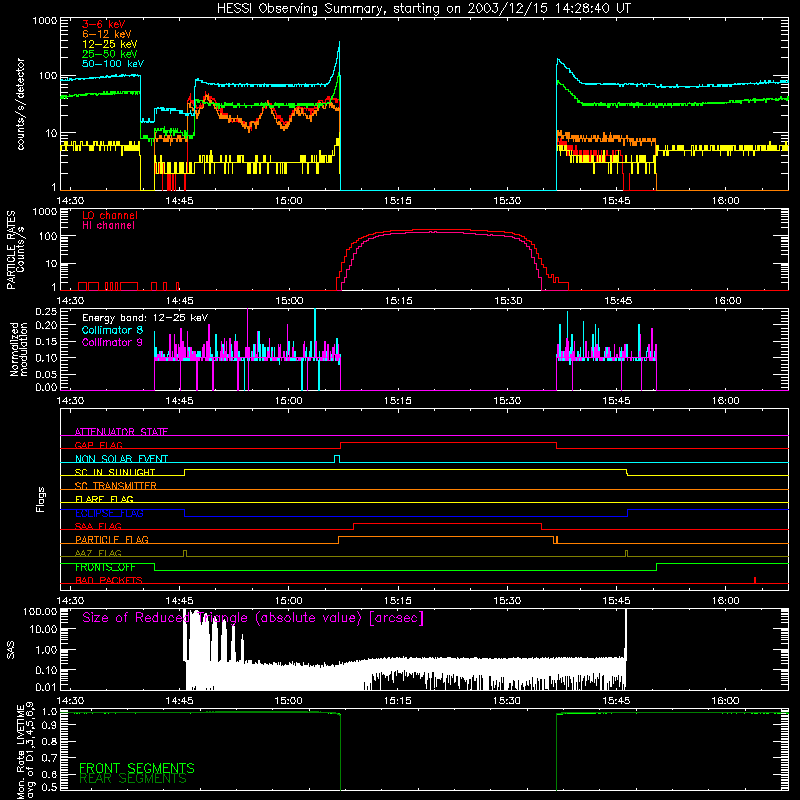
Task: Click the short NON_SOLAR_EVENT pulse
Action: click(x=337, y=459)
